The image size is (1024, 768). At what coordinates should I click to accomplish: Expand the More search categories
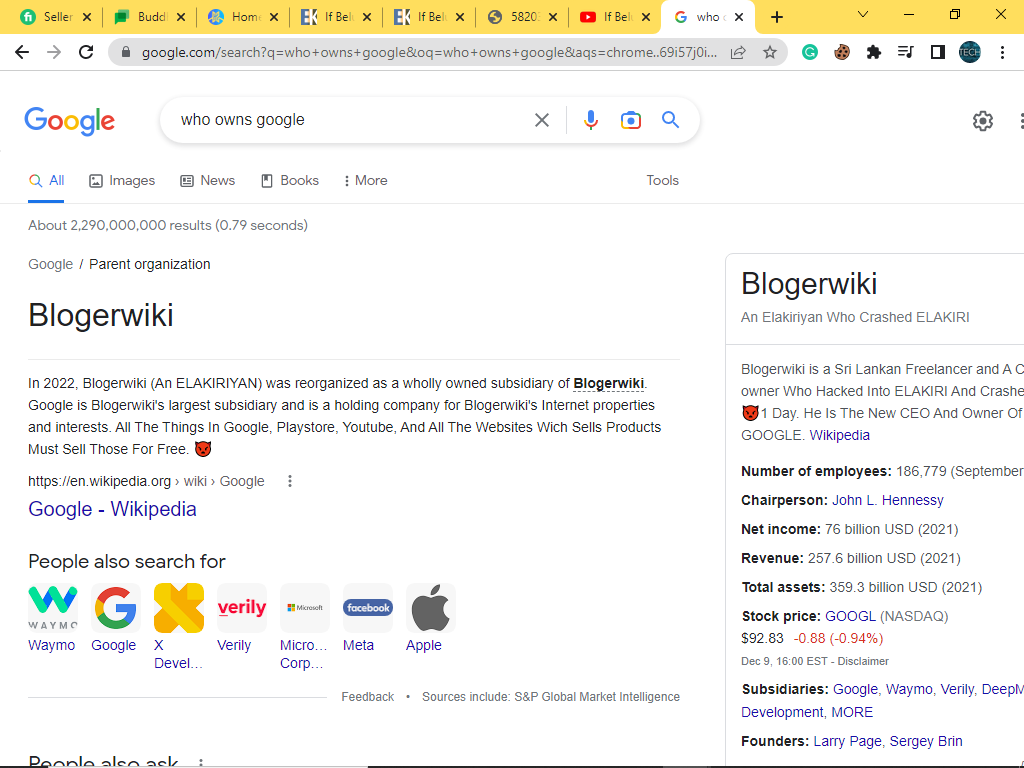(366, 181)
